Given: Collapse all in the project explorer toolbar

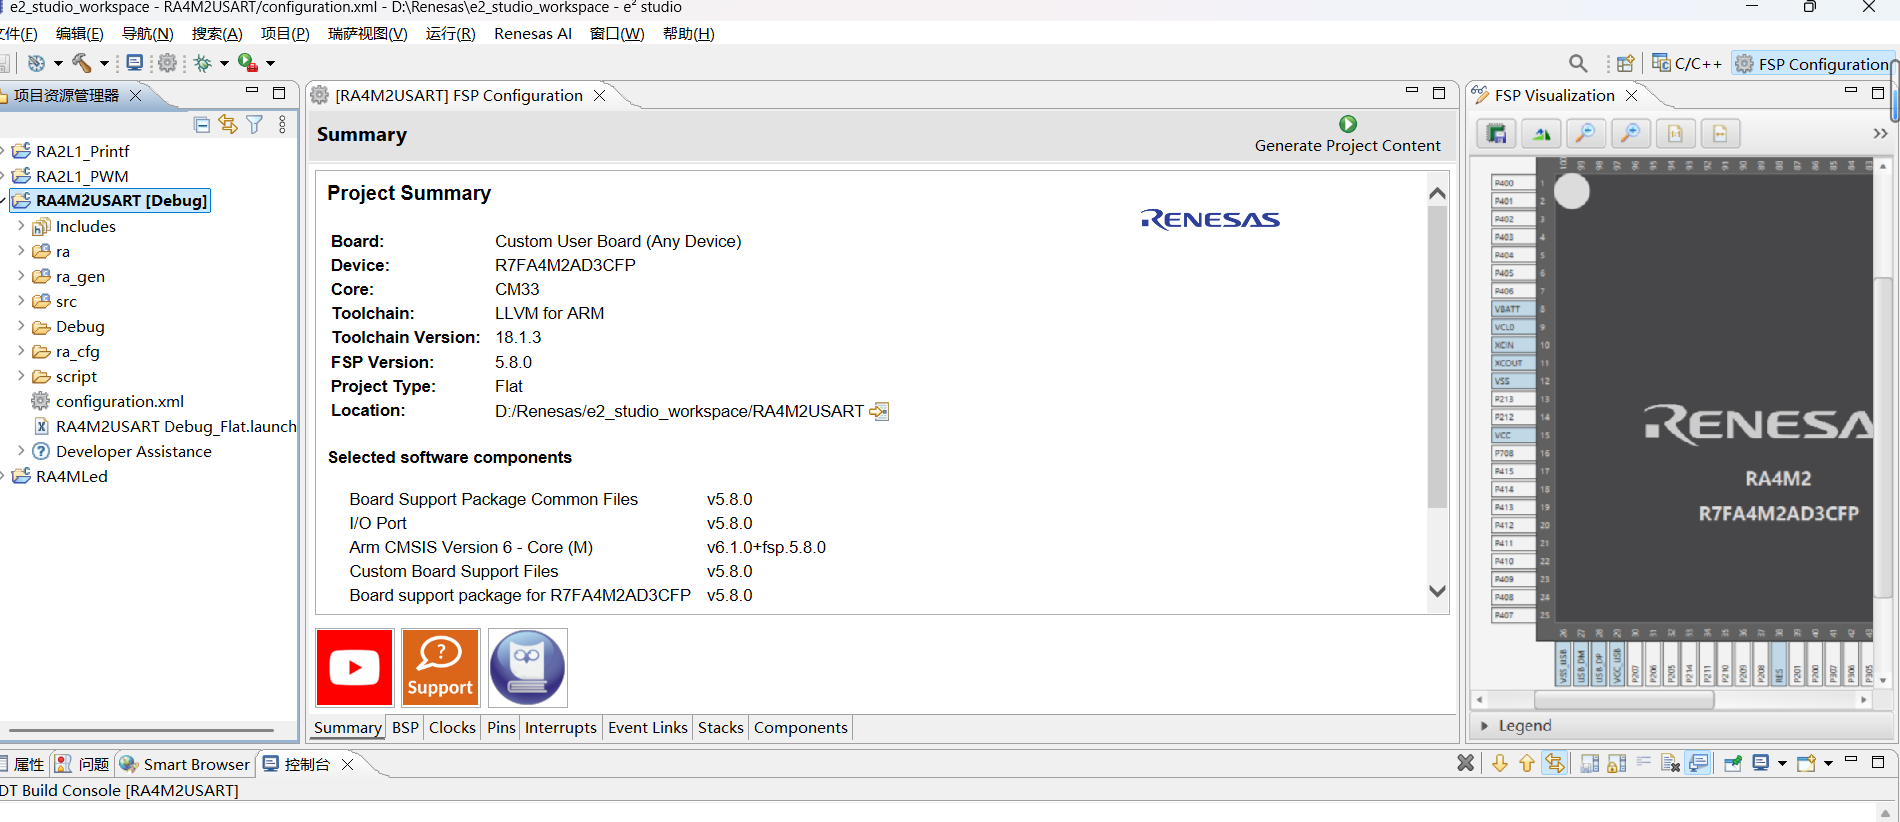Looking at the screenshot, I should click(202, 124).
